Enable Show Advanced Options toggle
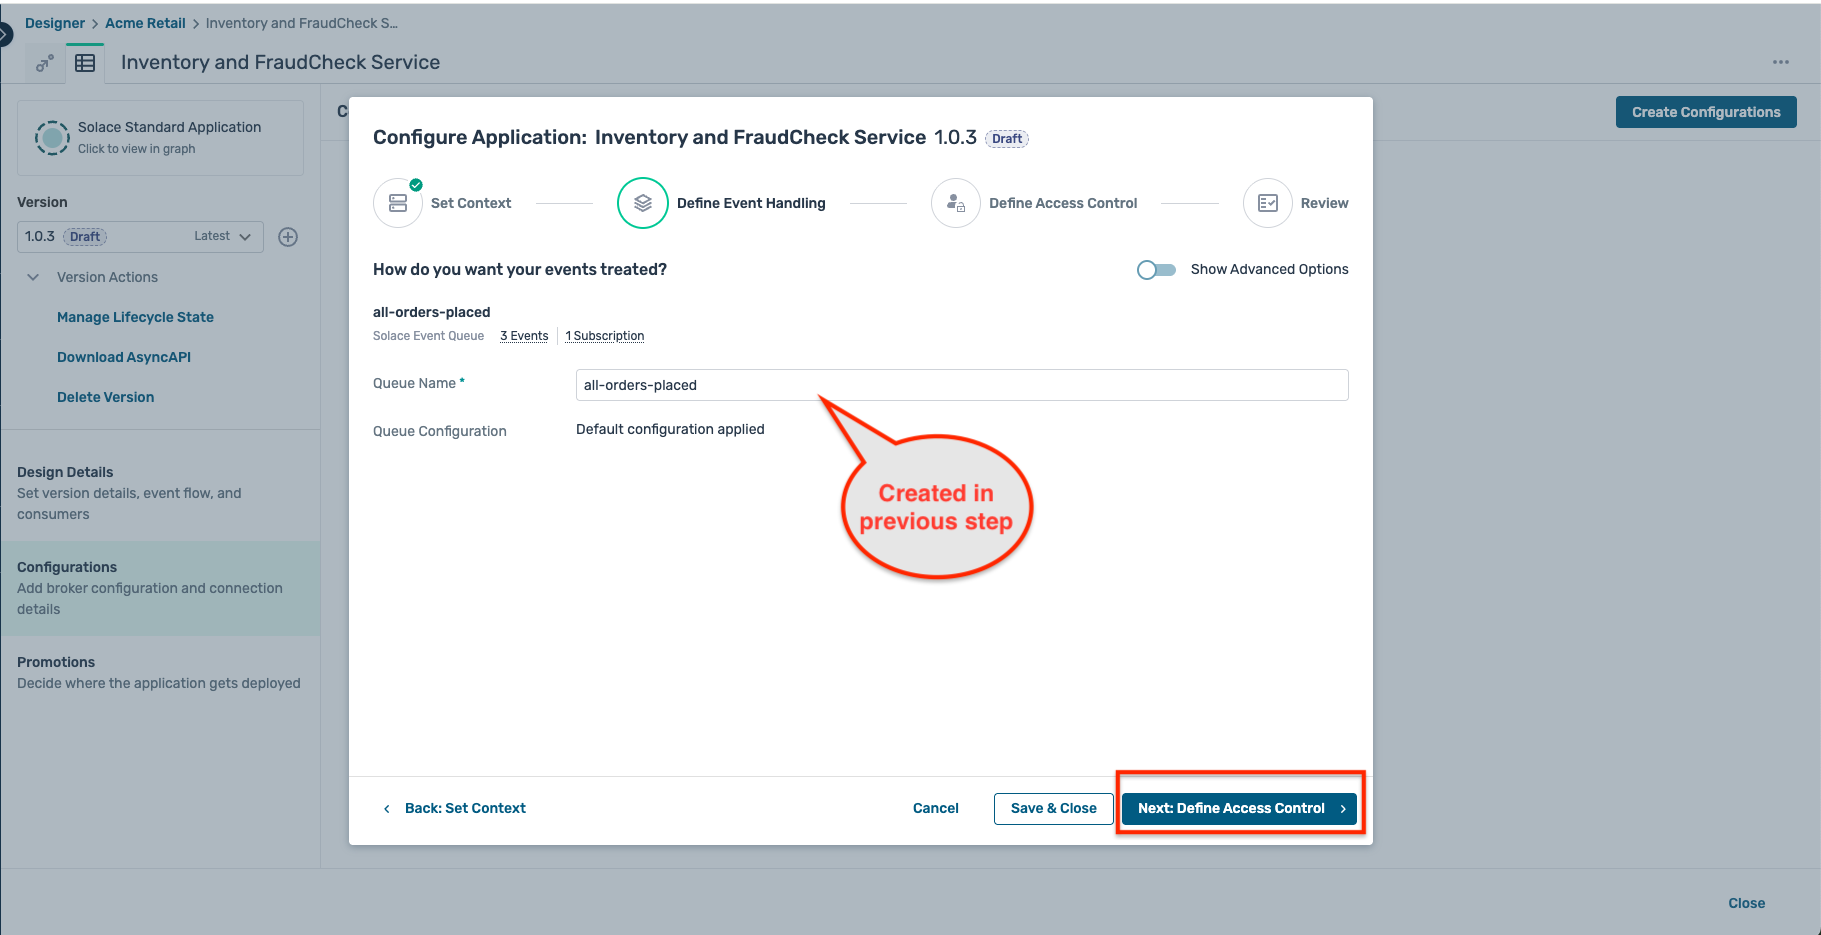This screenshot has height=935, width=1821. pos(1156,270)
